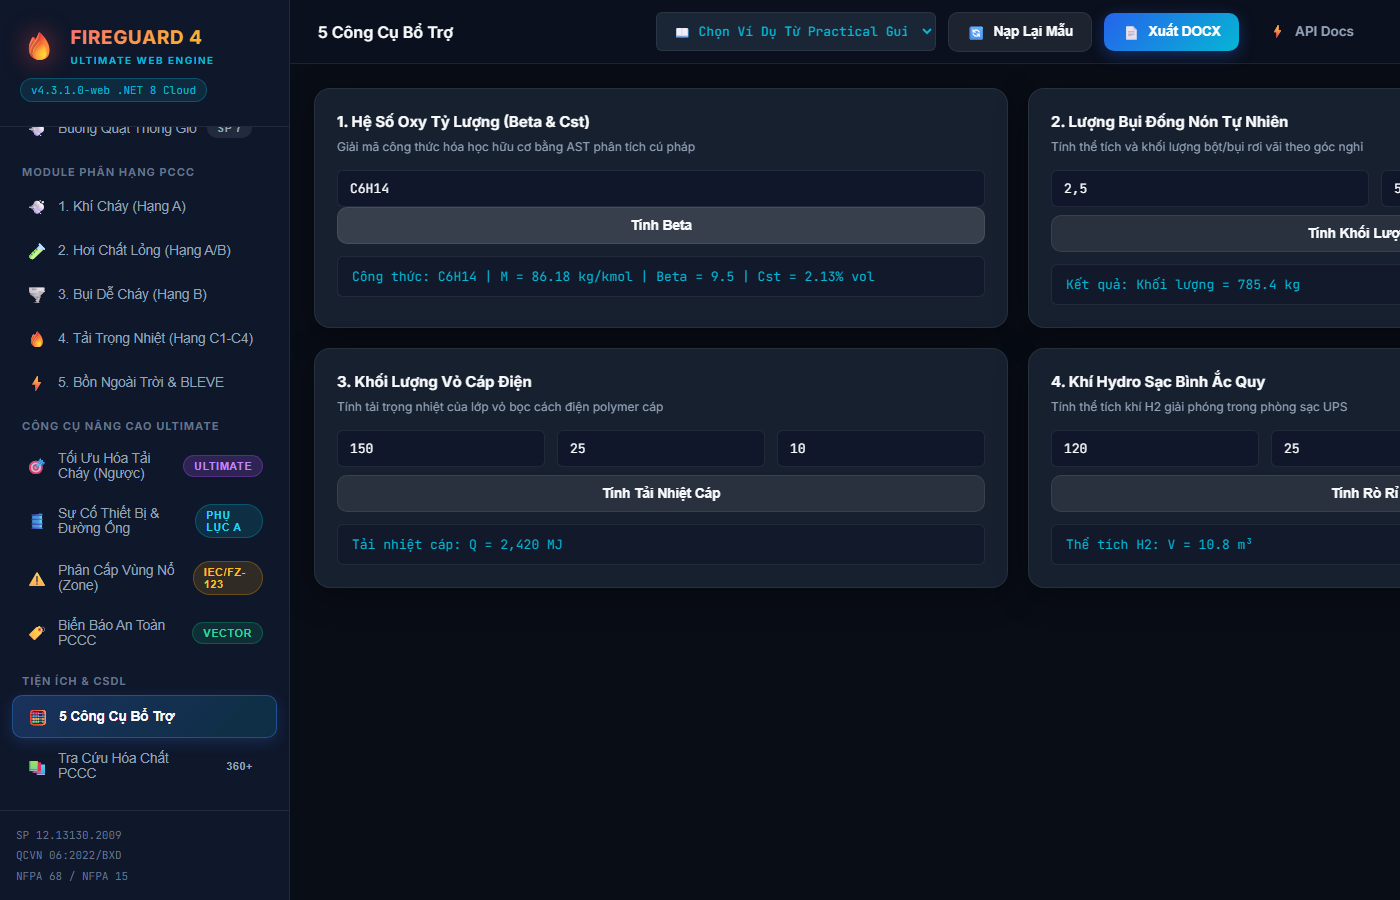Click the Tính Beta button
The width and height of the screenshot is (1400, 900).
(x=661, y=226)
